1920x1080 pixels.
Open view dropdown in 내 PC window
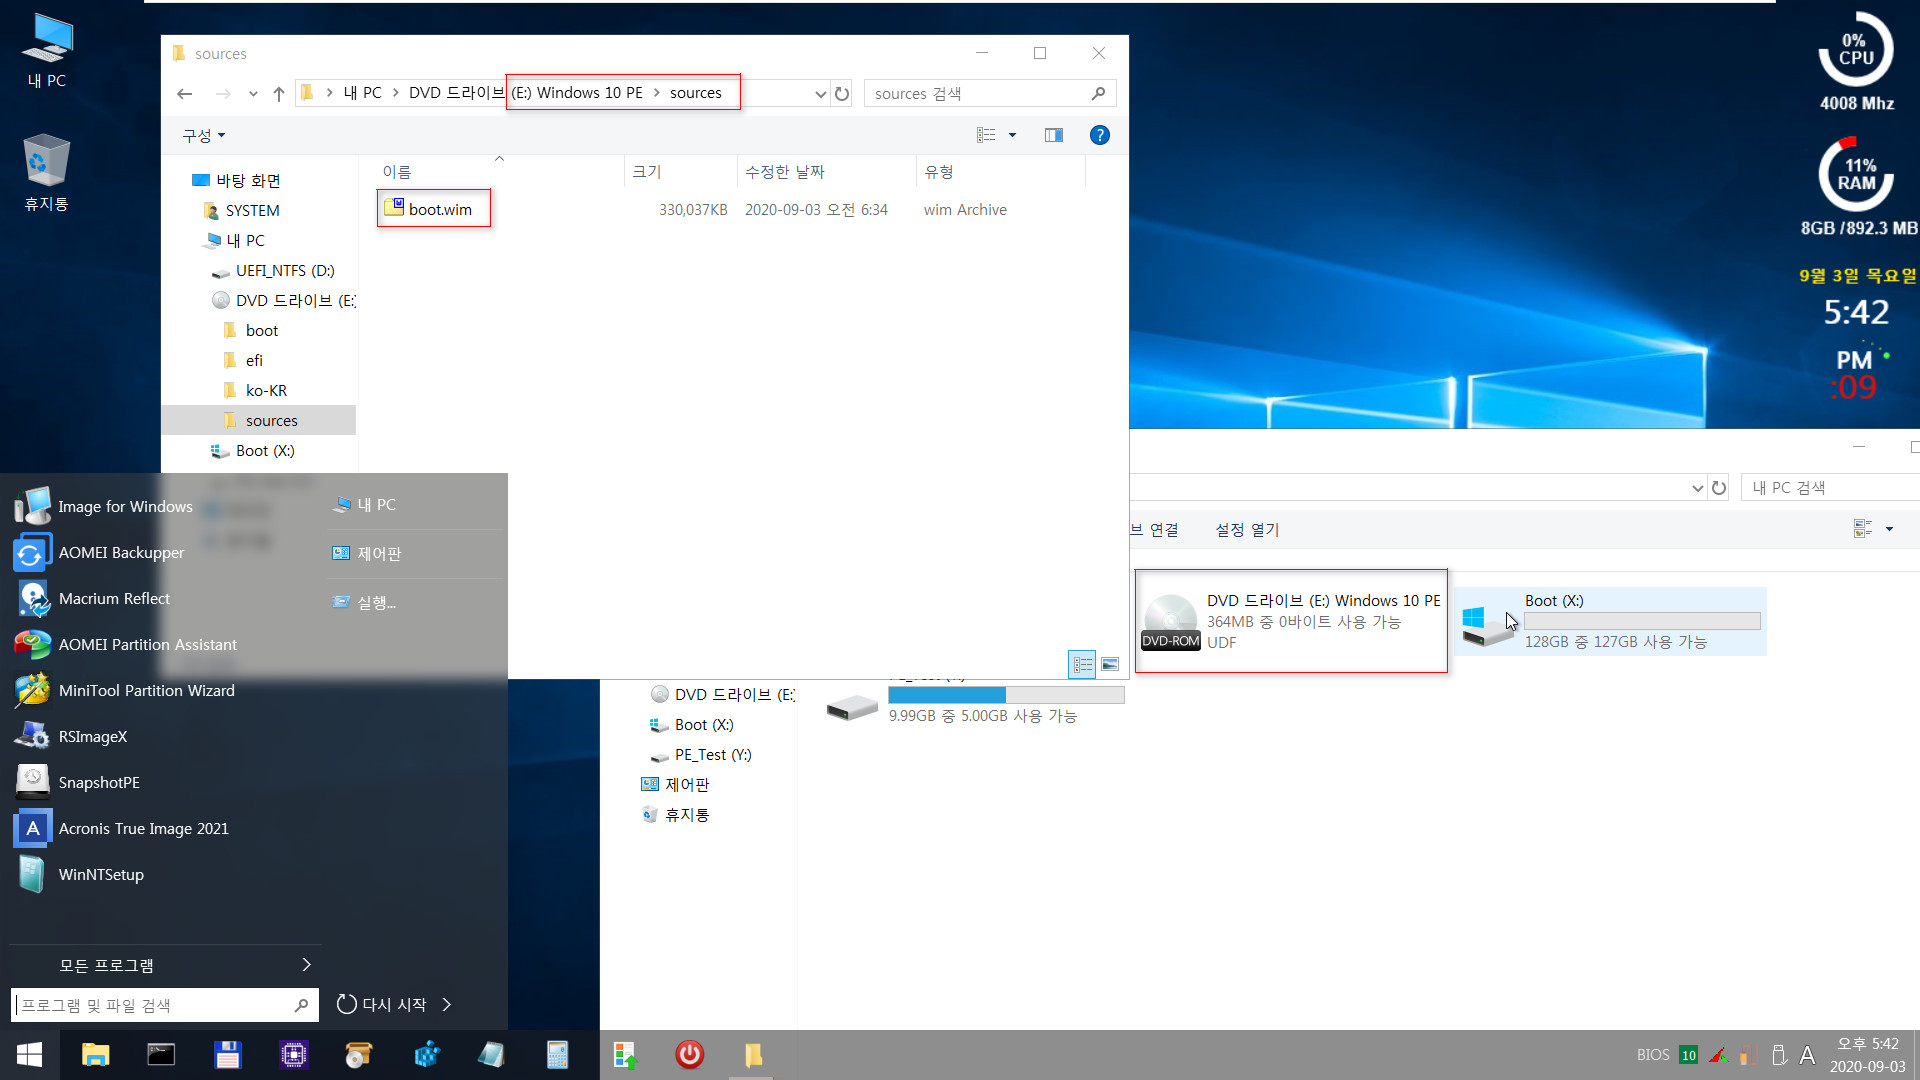[x=1889, y=529]
